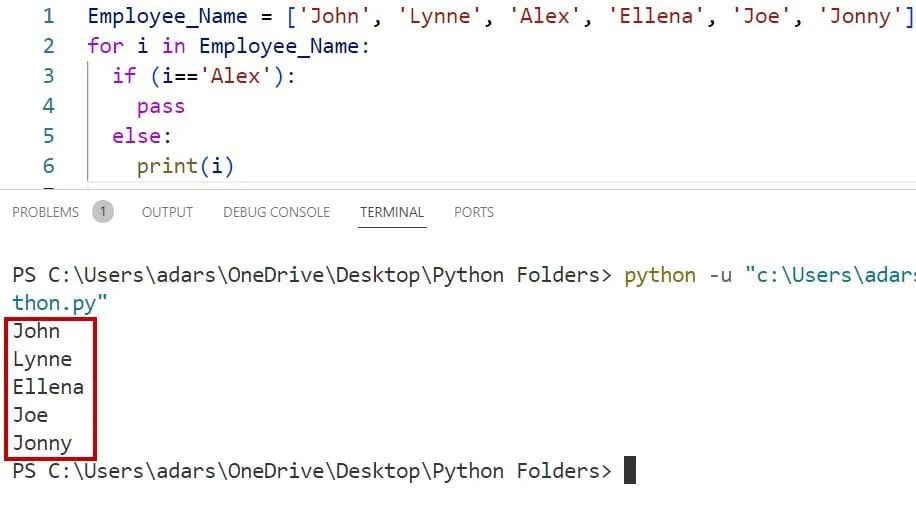Click the print(i) statement on line 6

pyautogui.click(x=185, y=166)
